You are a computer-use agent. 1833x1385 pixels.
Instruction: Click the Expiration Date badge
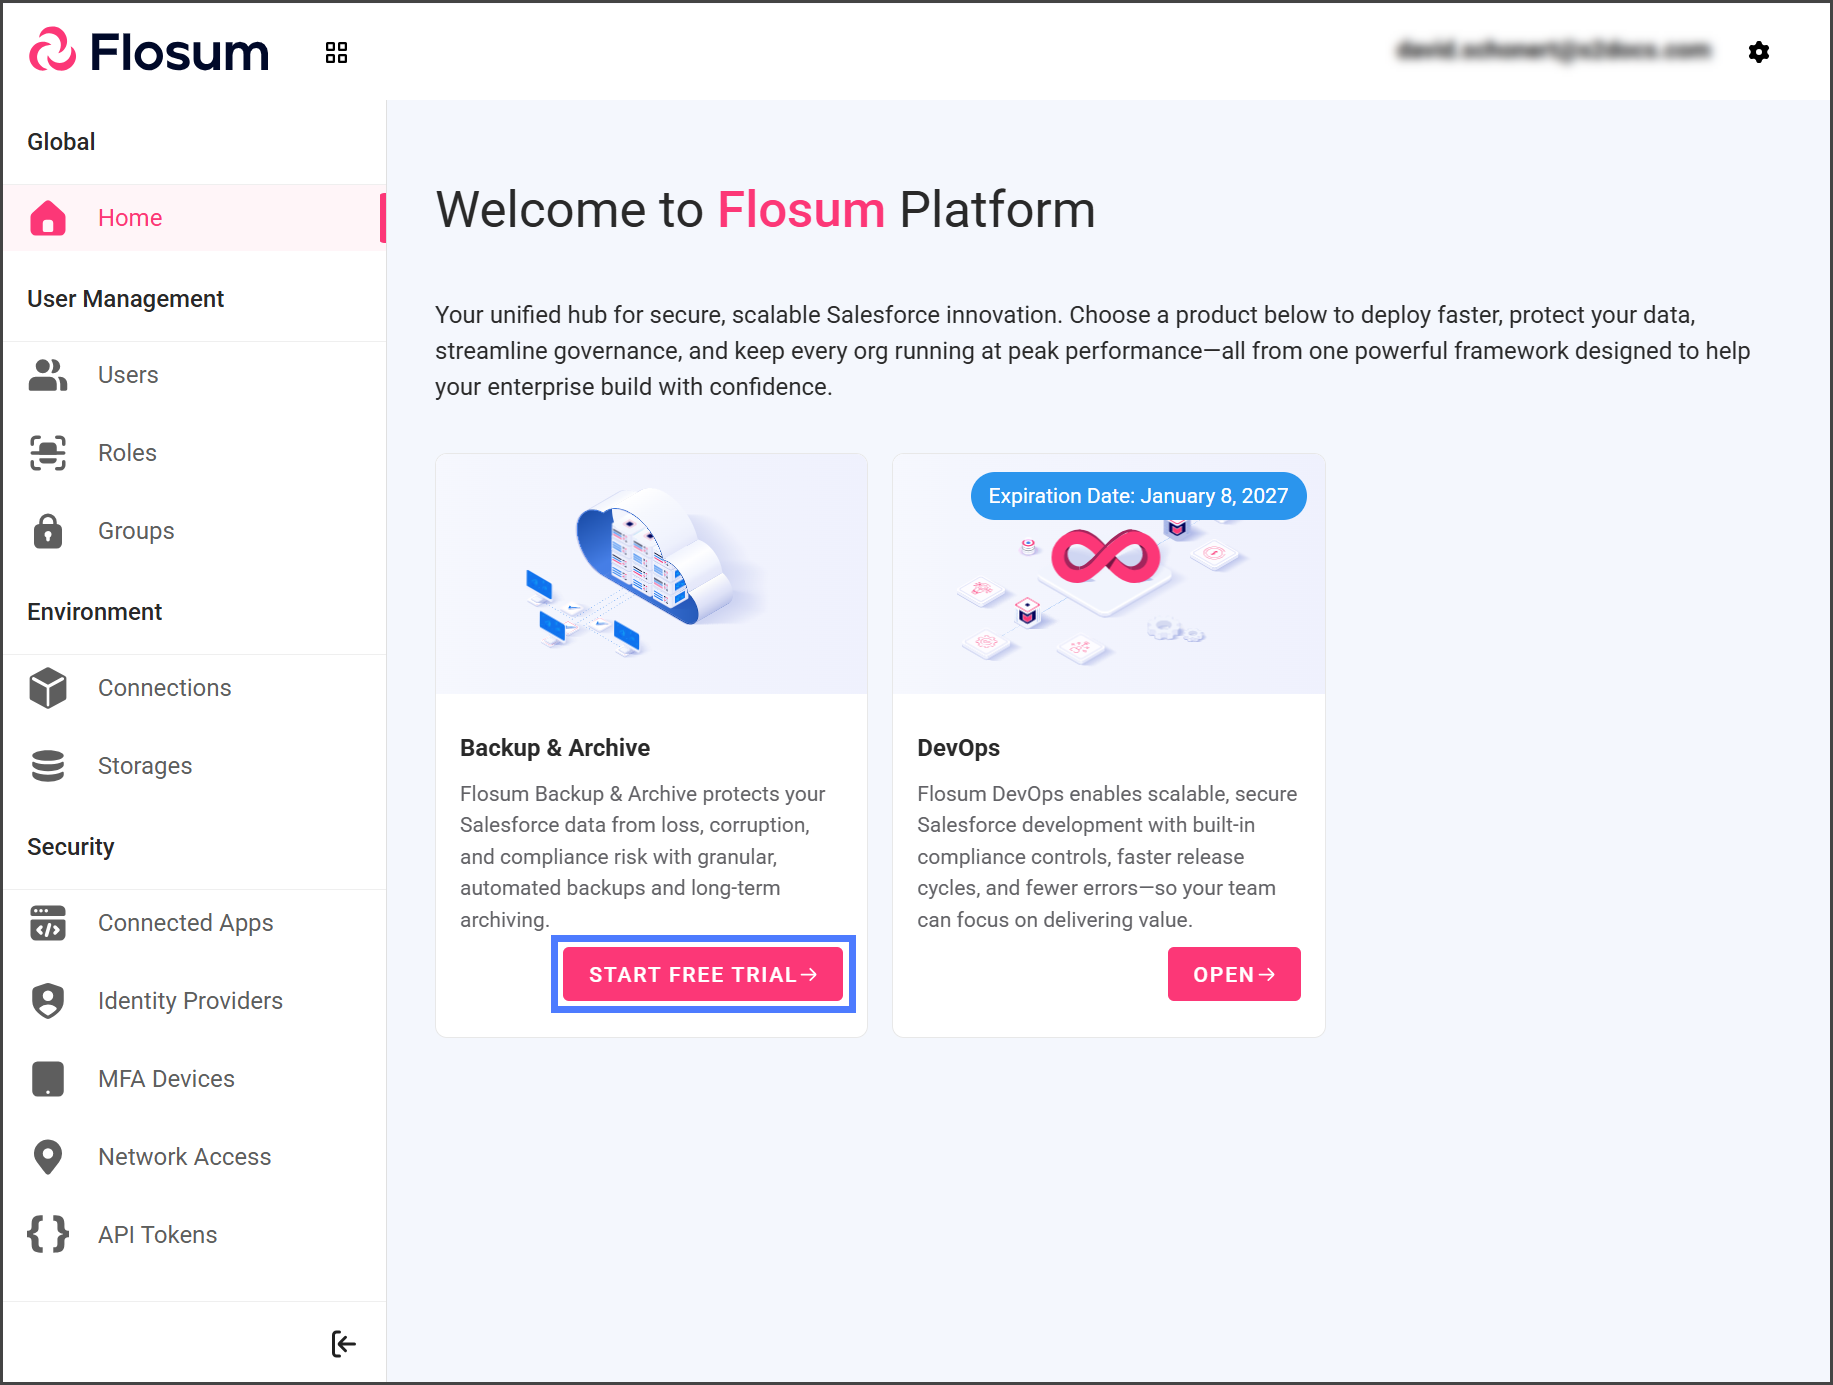coord(1138,496)
